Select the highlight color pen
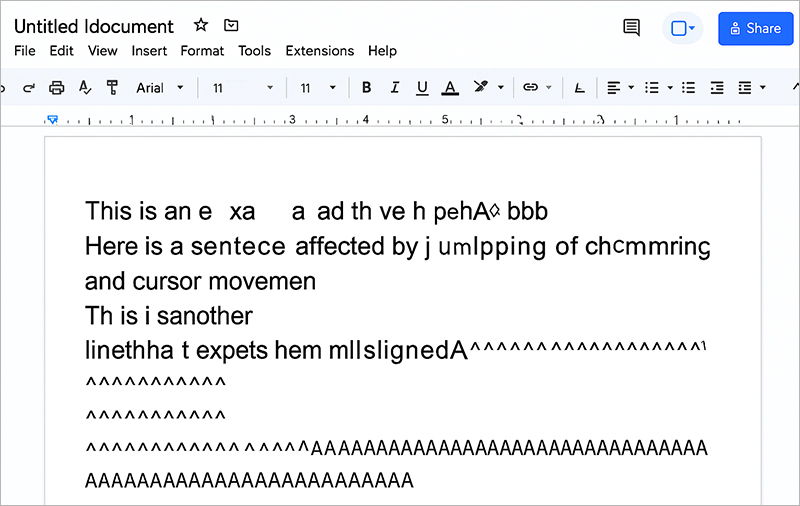Screen dimensions: 800x506 (480, 87)
